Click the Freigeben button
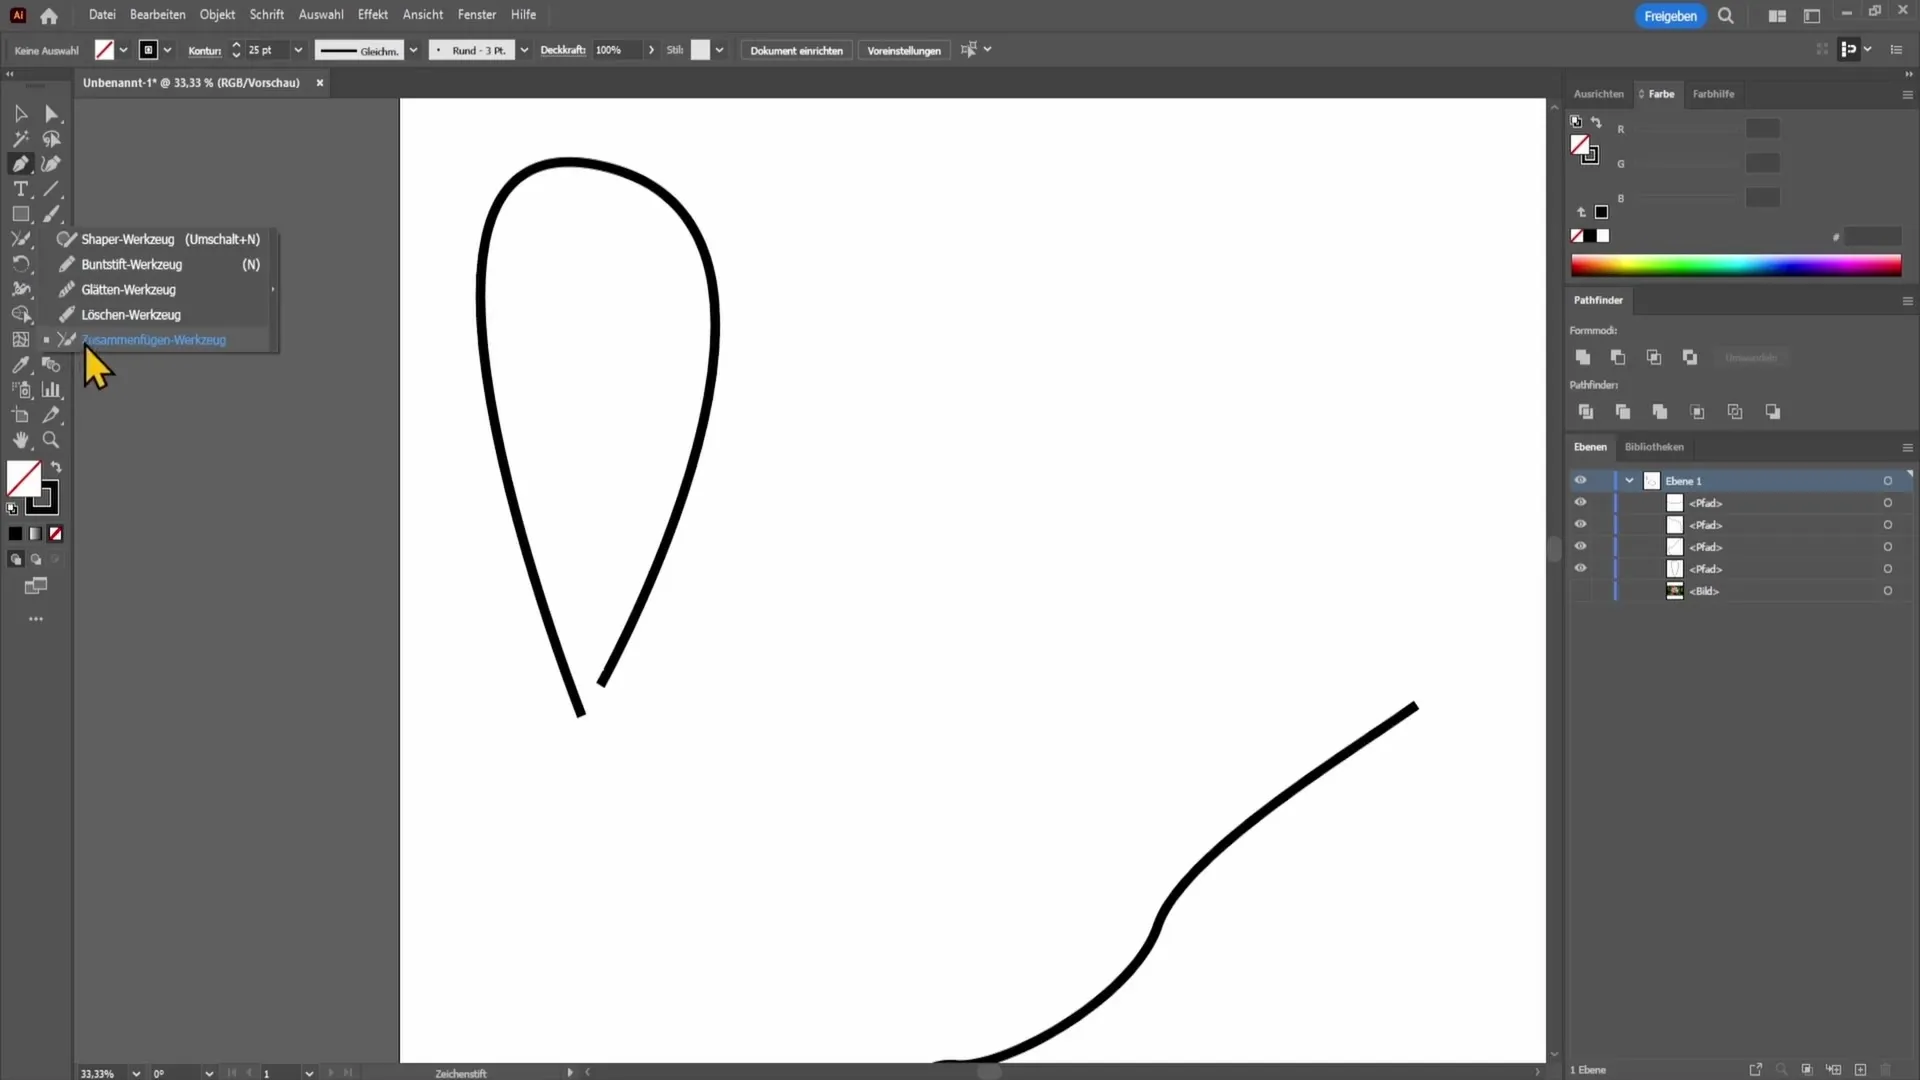Viewport: 1920px width, 1080px height. (x=1670, y=16)
